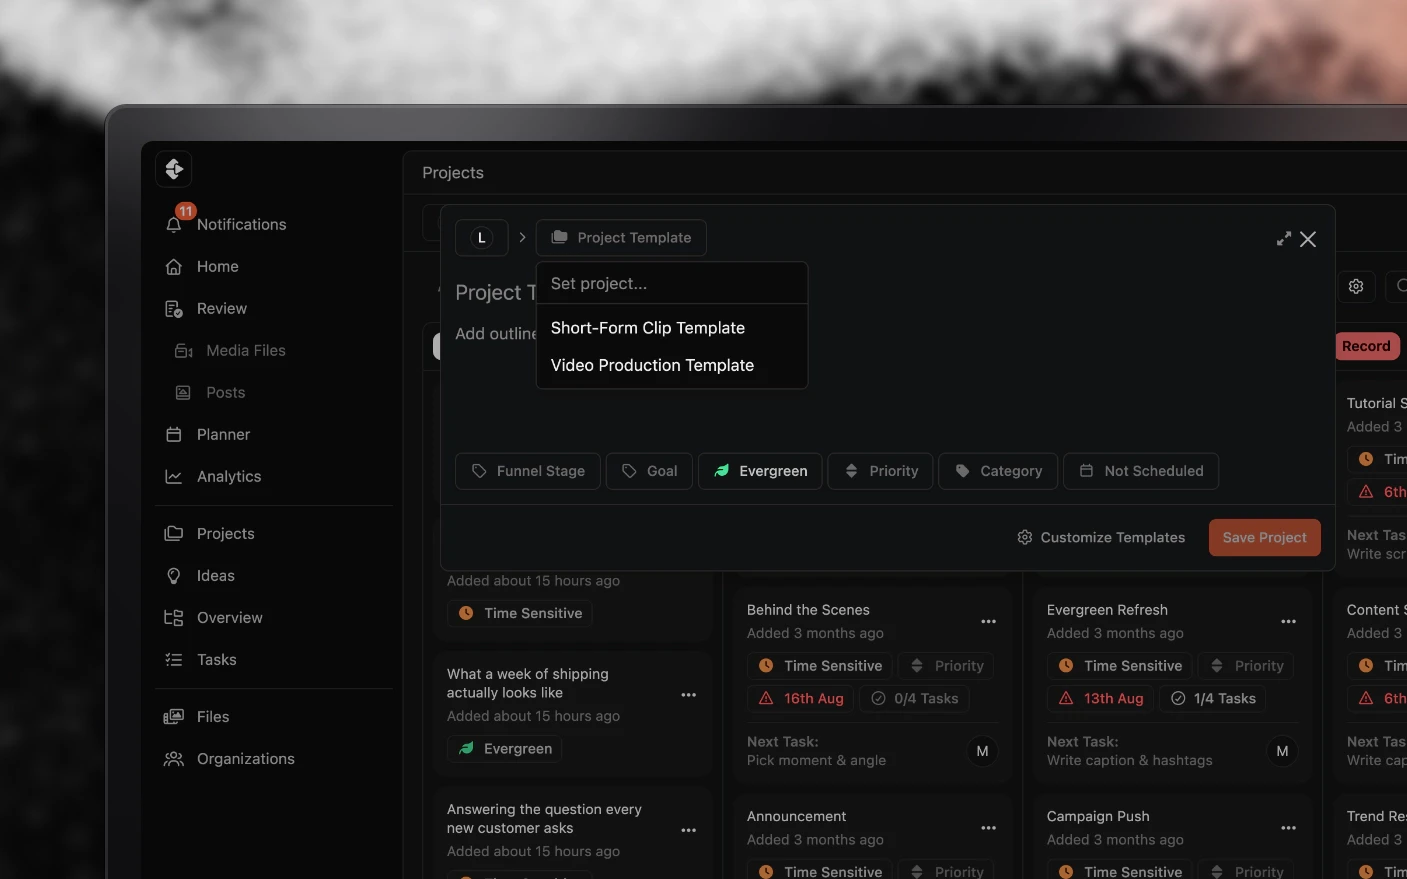Close the project dialog
The image size is (1407, 879).
coord(1308,239)
